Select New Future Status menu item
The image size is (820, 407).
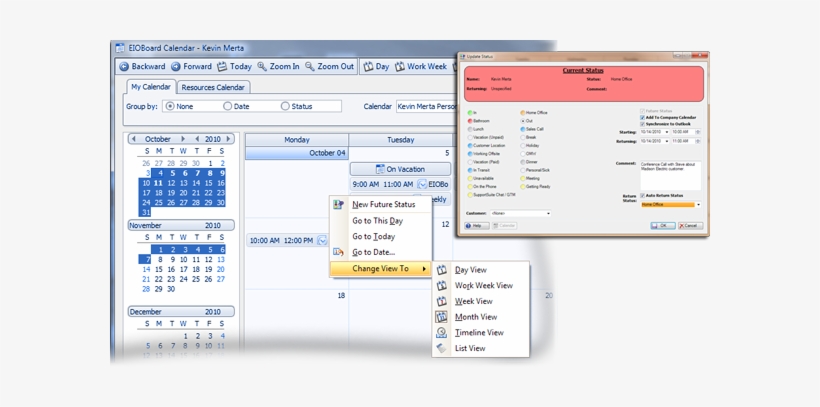381,205
